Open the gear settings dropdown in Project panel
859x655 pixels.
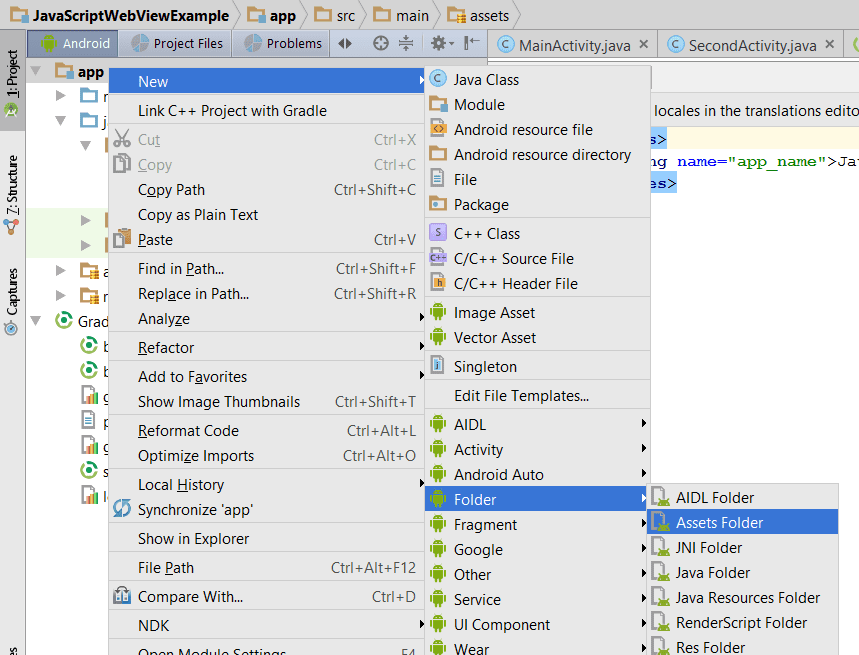click(x=442, y=43)
